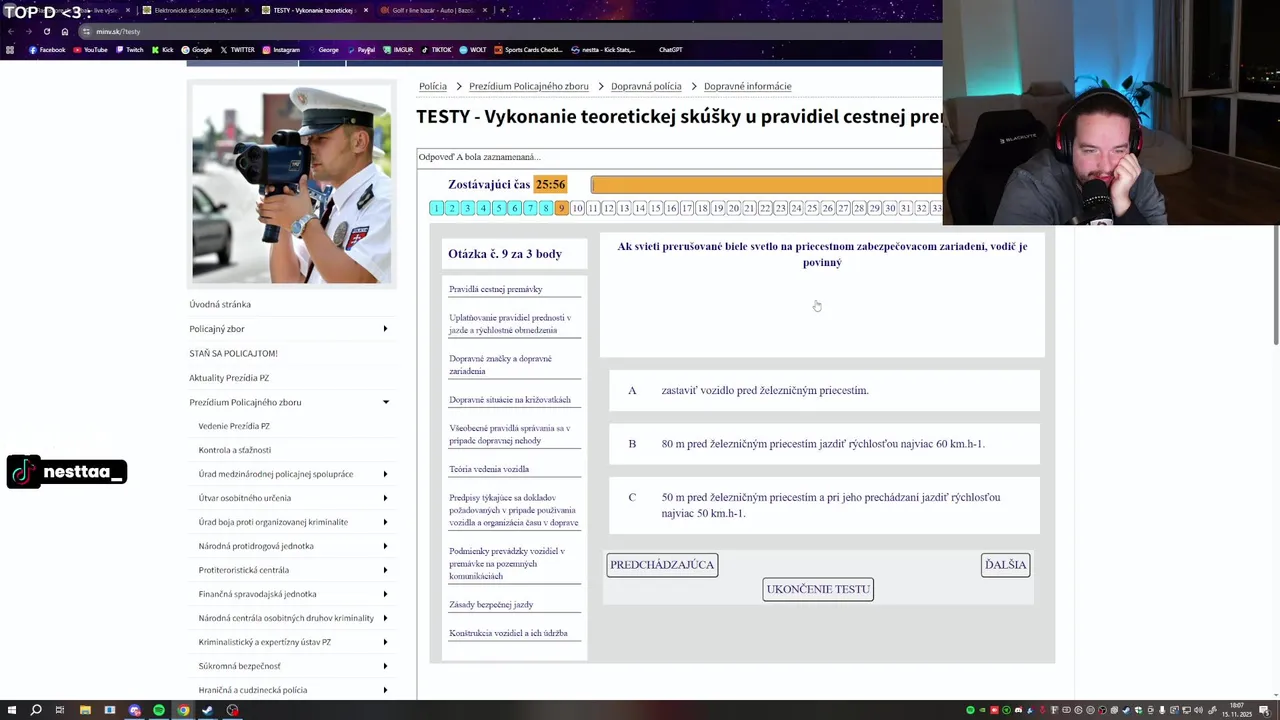The width and height of the screenshot is (1280, 720).
Task: Open STAŇ SA POLICAJTOM! menu item
Action: click(233, 353)
